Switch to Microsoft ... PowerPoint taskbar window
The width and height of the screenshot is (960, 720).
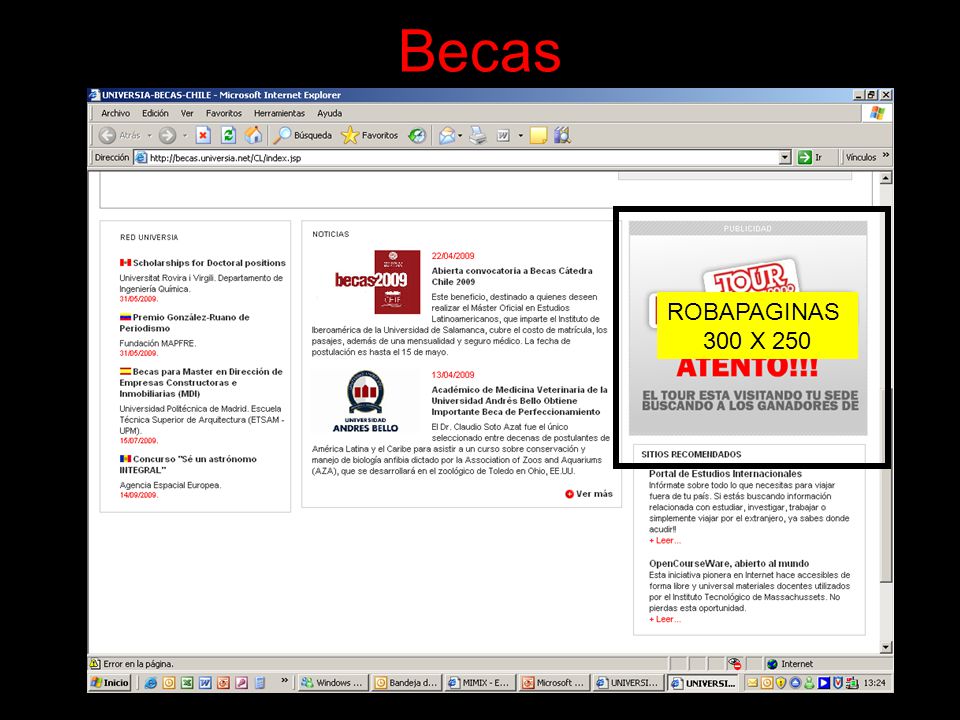click(x=553, y=683)
